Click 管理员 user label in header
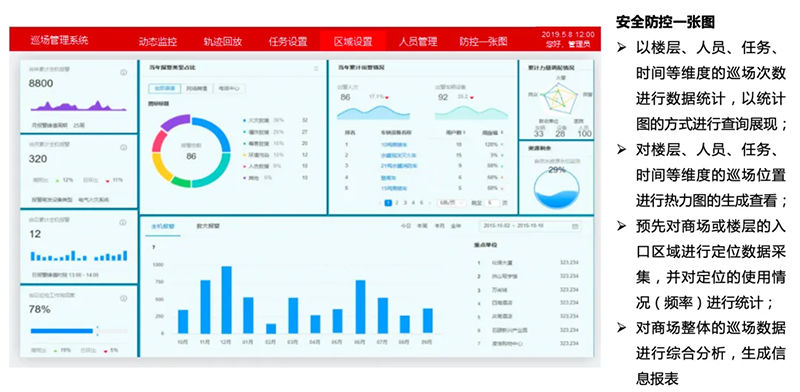The image size is (800, 392). [x=580, y=44]
